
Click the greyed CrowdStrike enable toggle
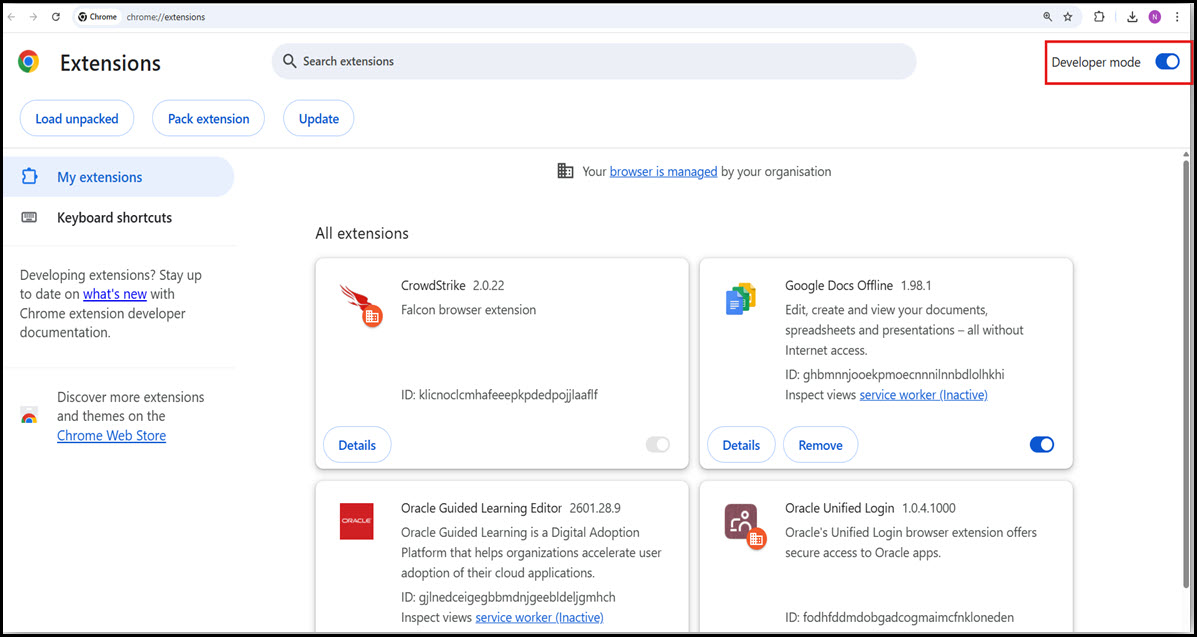657,445
